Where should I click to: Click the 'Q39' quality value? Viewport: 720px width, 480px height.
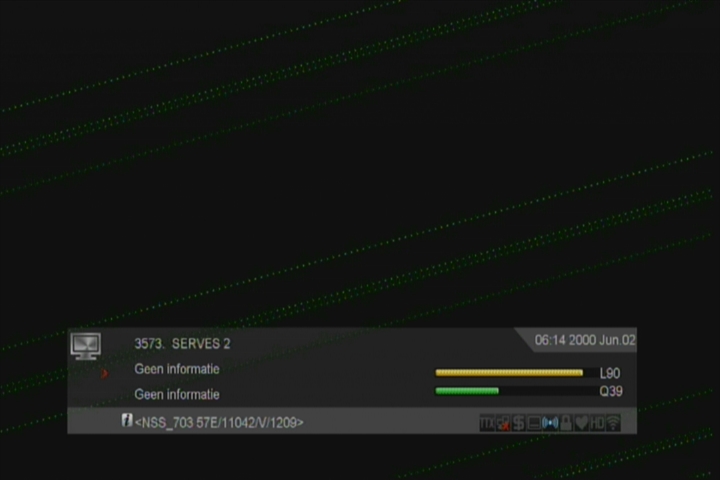611,391
